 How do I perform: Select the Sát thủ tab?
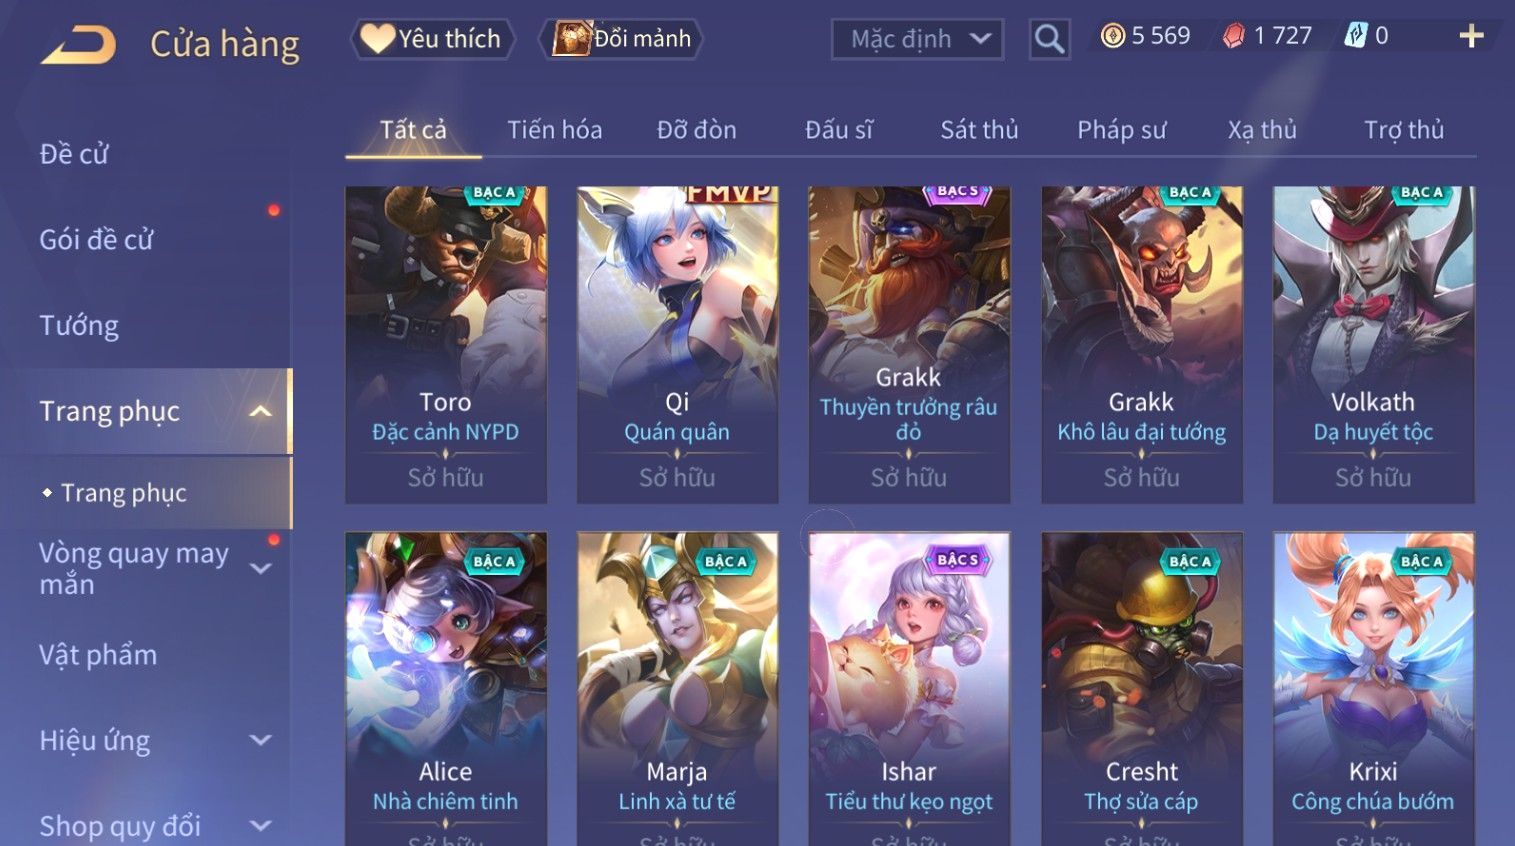pyautogui.click(x=979, y=130)
